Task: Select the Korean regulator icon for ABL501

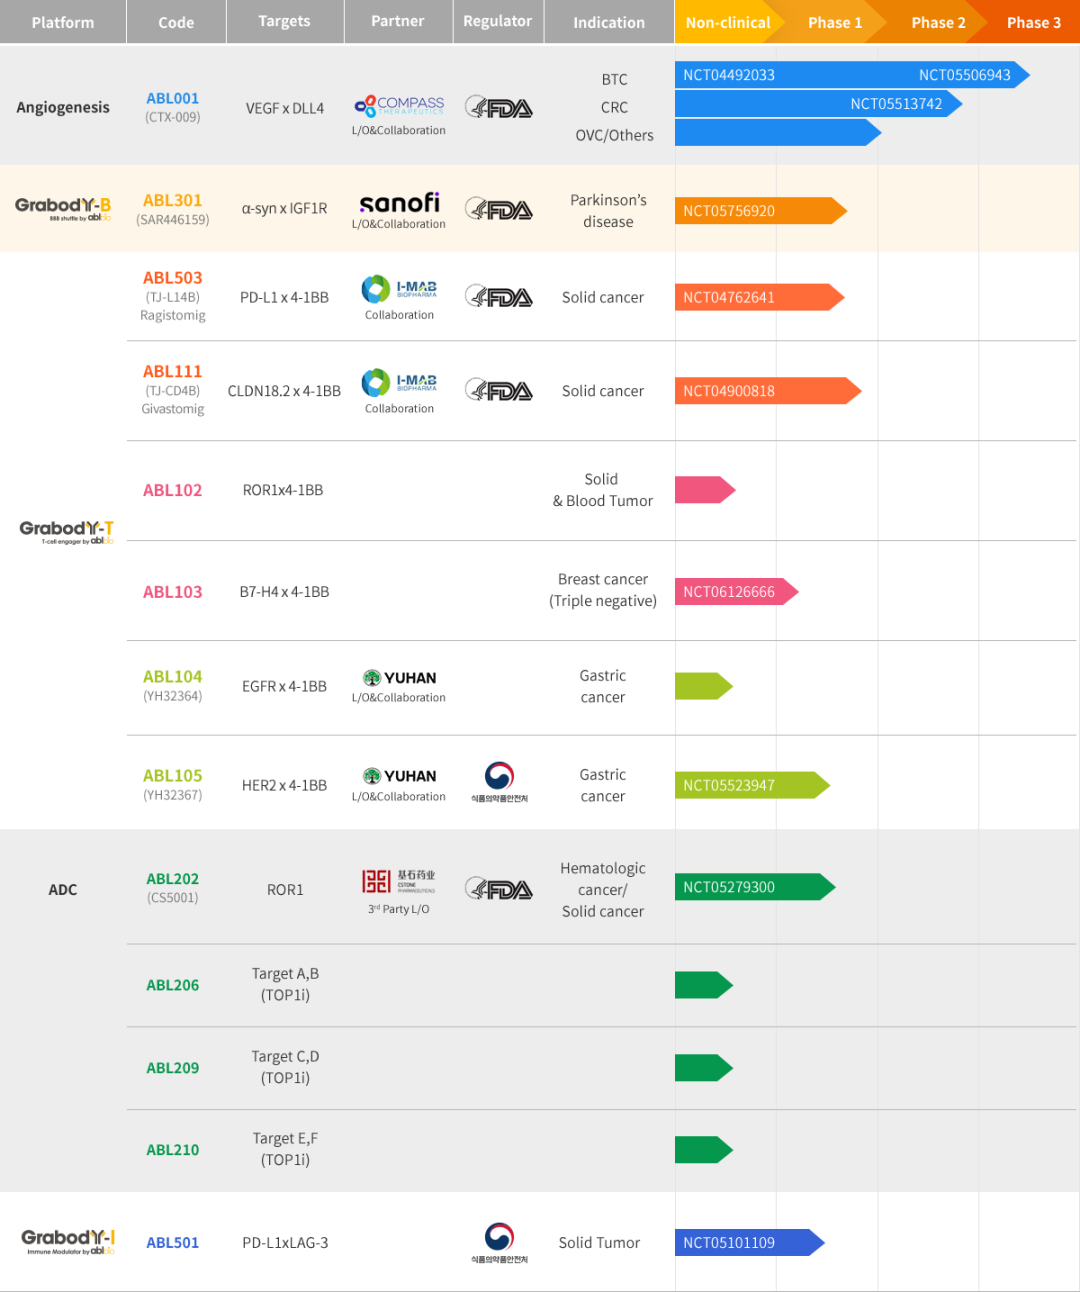Action: 498,1236
